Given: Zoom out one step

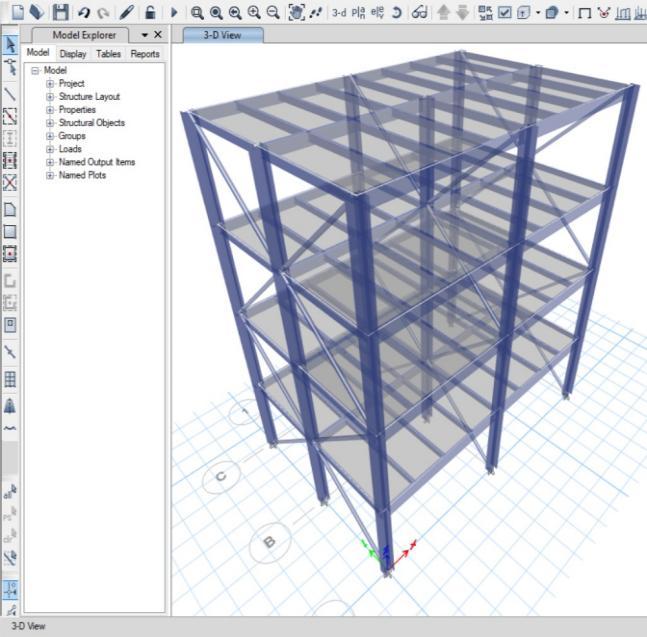Looking at the screenshot, I should [x=273, y=13].
